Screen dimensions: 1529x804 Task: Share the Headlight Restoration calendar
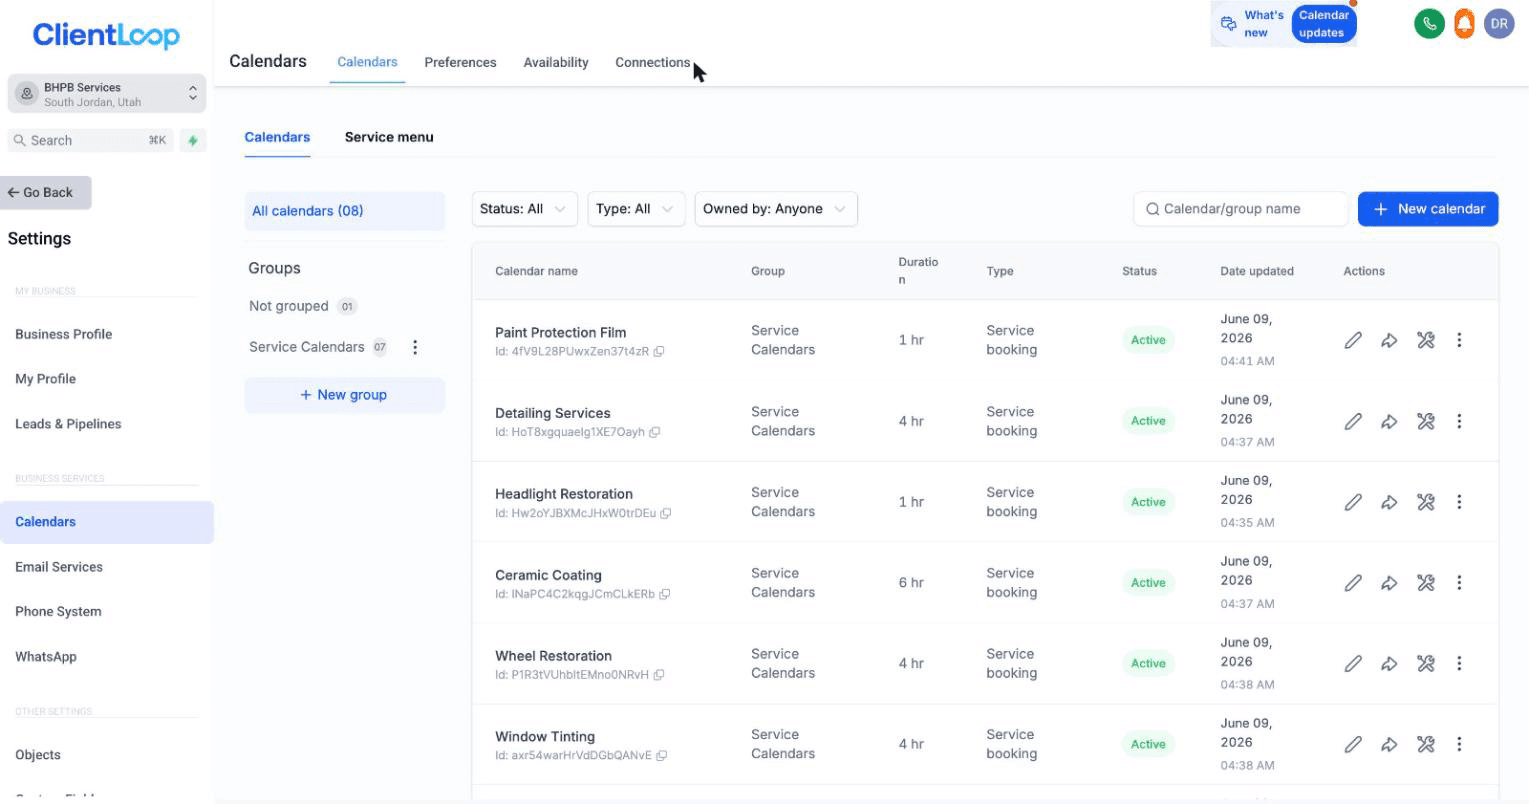[x=1389, y=502]
